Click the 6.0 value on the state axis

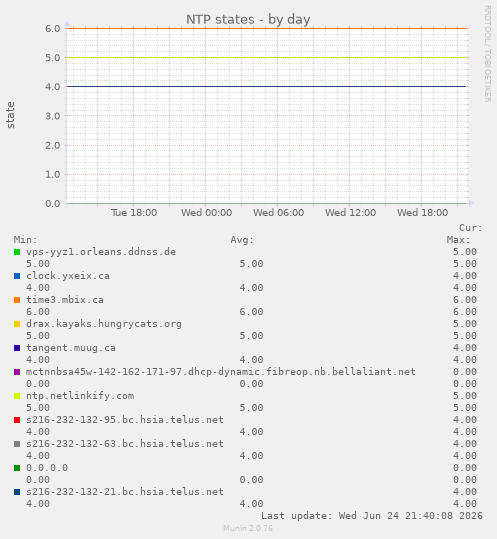point(53,29)
